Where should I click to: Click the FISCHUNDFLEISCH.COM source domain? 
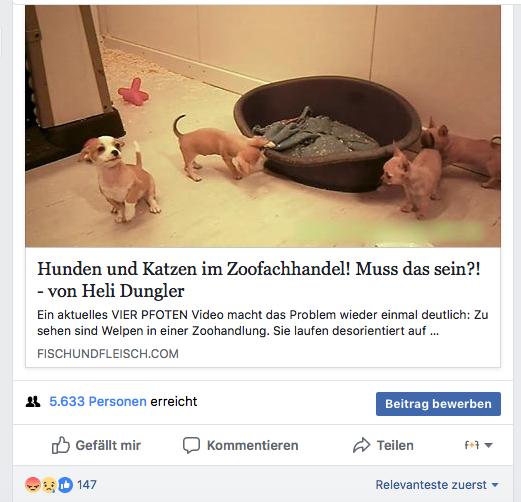point(108,353)
